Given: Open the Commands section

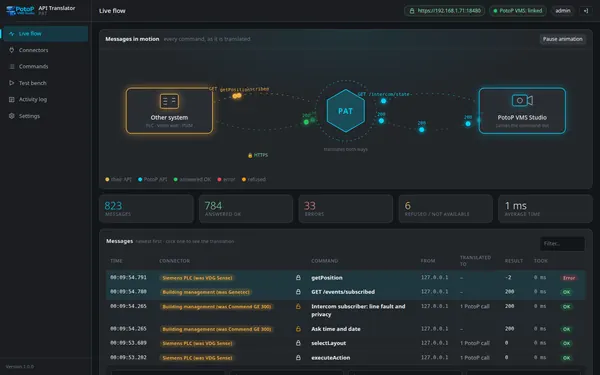Looking at the screenshot, I should 46,67.
